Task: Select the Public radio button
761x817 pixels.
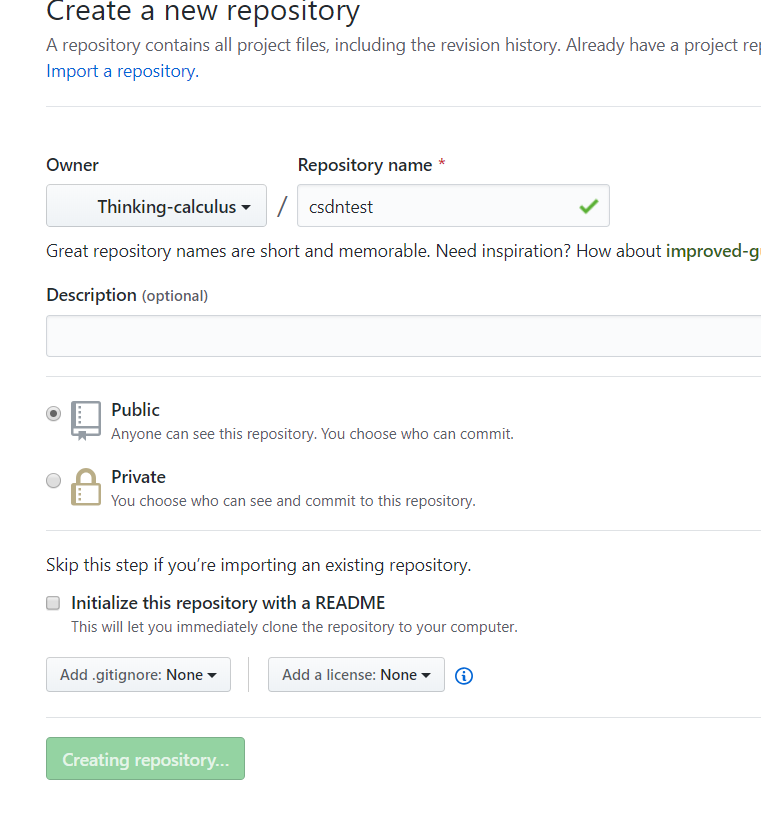Action: [x=54, y=413]
